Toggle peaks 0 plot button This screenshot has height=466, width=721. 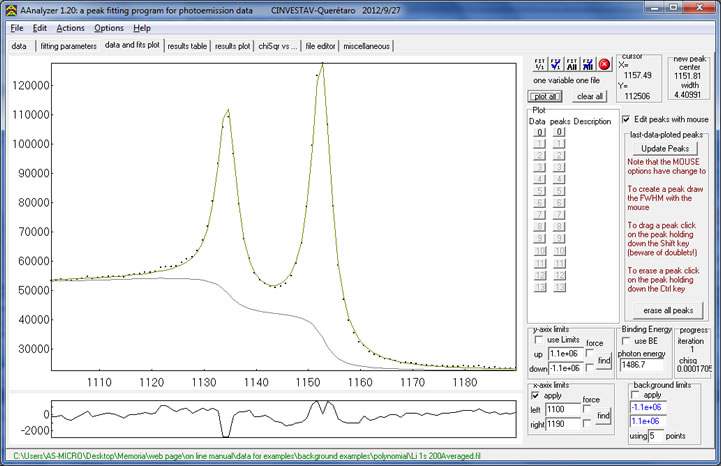point(560,132)
